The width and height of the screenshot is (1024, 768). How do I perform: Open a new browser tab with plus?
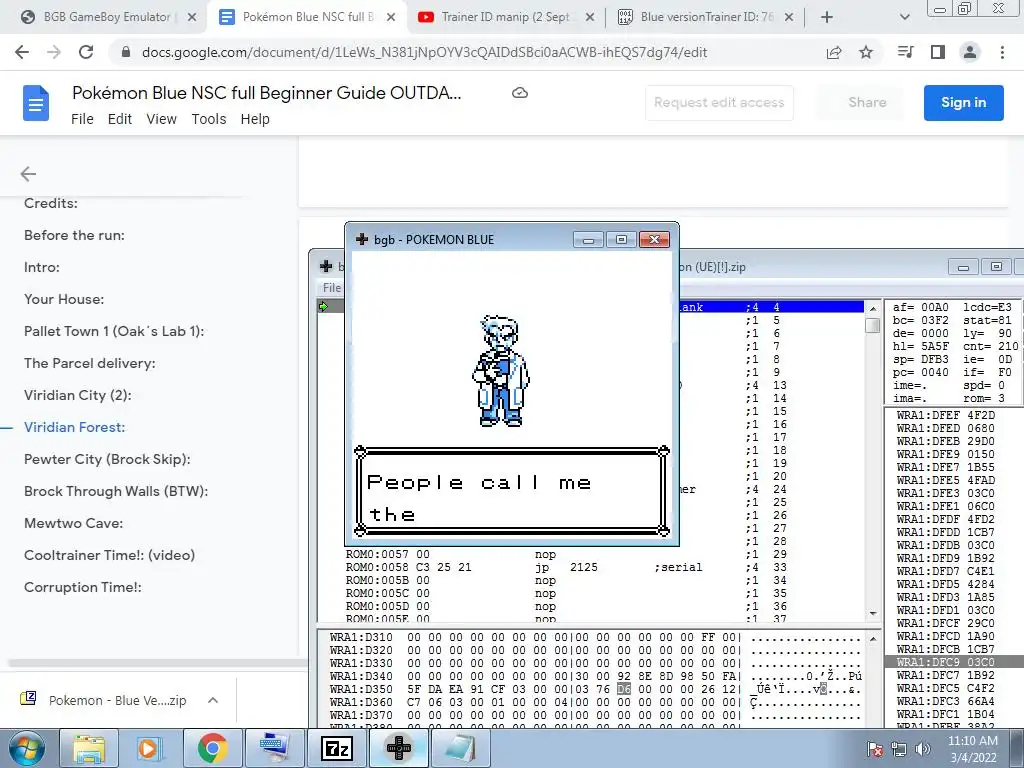827,17
